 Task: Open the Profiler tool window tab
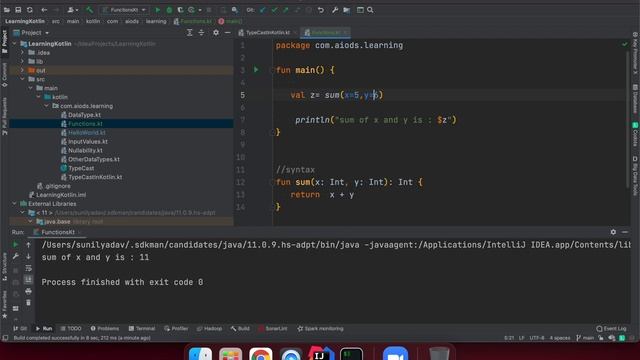176,329
